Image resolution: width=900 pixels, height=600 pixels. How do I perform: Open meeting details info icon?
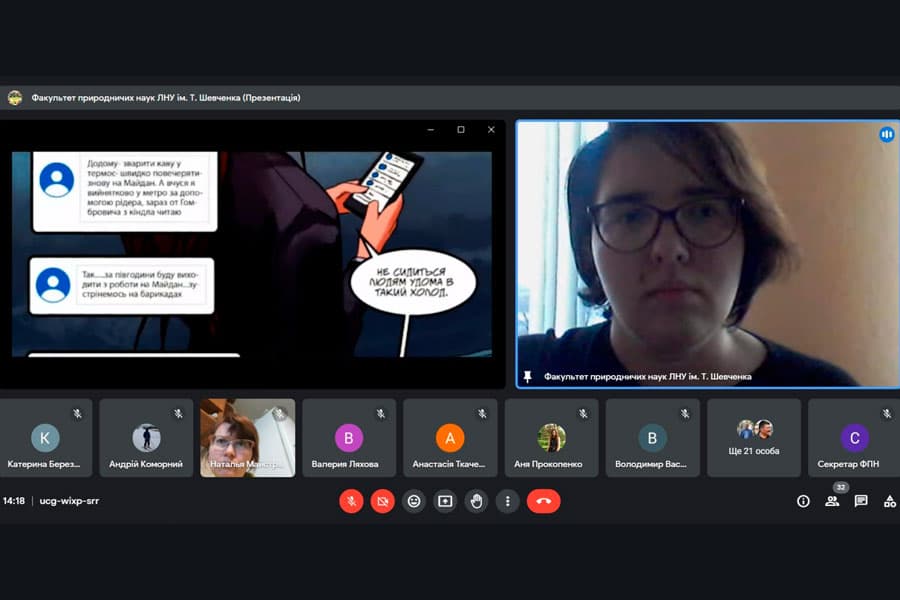point(803,501)
